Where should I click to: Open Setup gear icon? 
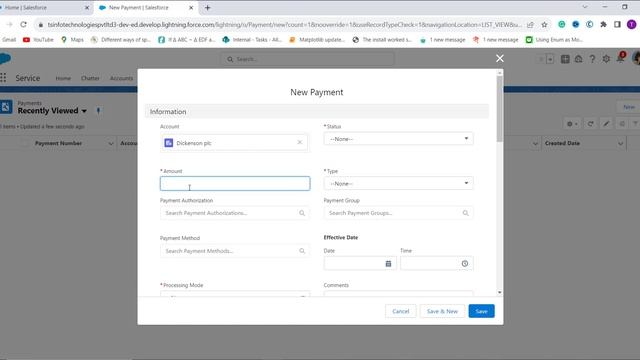coord(606,59)
